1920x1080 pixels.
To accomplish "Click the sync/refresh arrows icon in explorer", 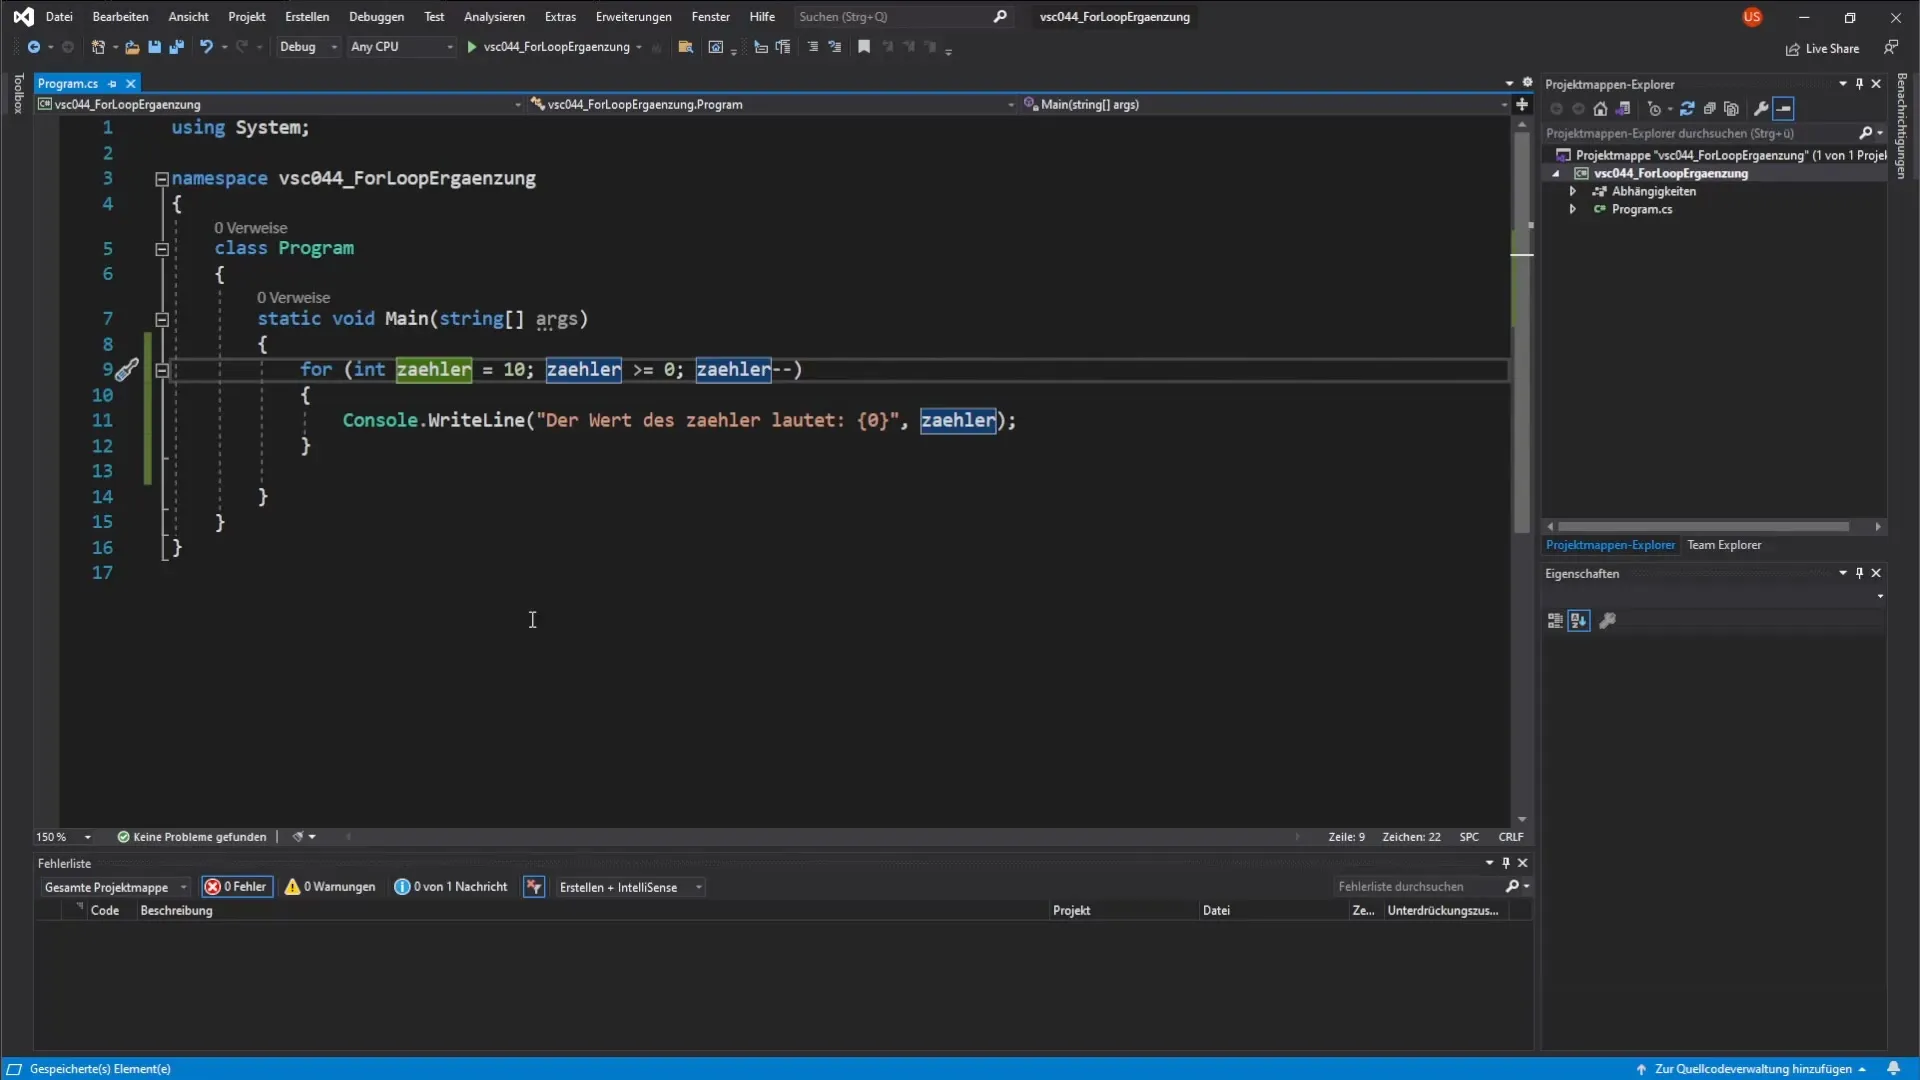I will tap(1687, 109).
